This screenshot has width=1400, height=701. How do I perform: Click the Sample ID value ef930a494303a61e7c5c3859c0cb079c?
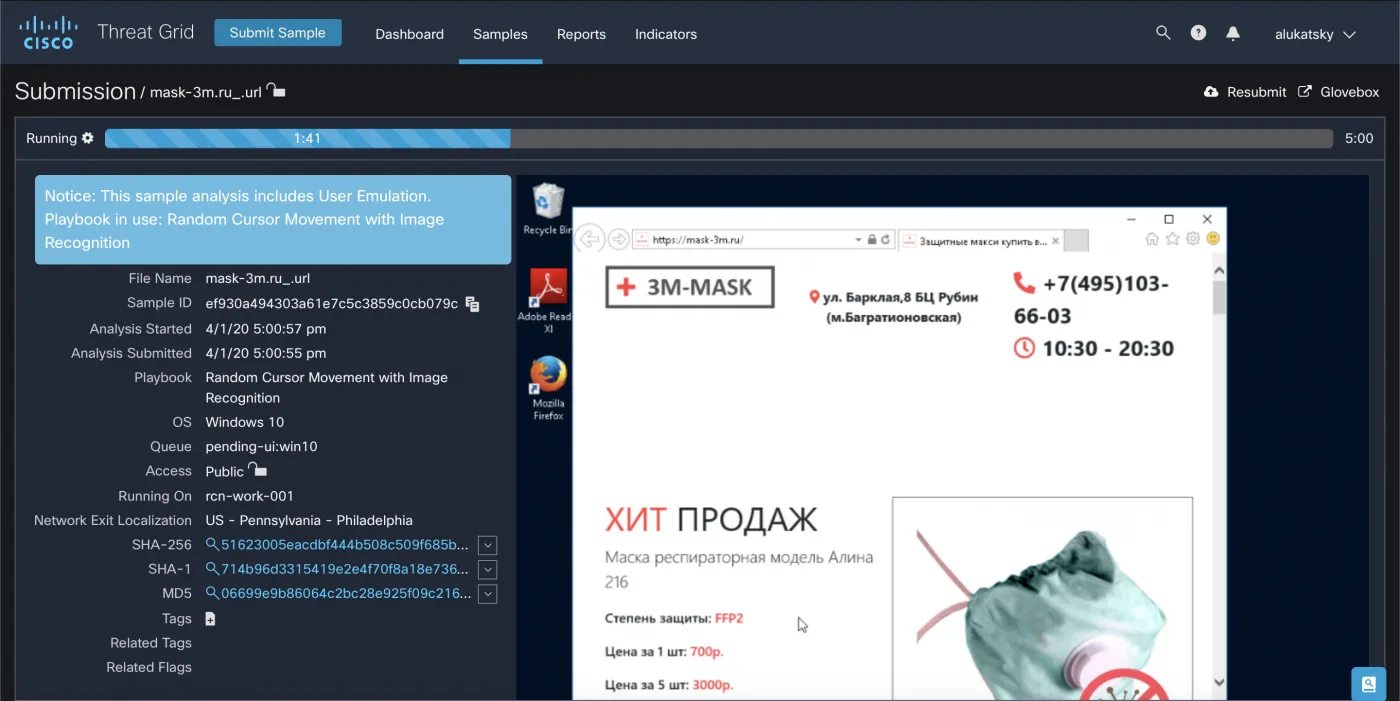332,304
